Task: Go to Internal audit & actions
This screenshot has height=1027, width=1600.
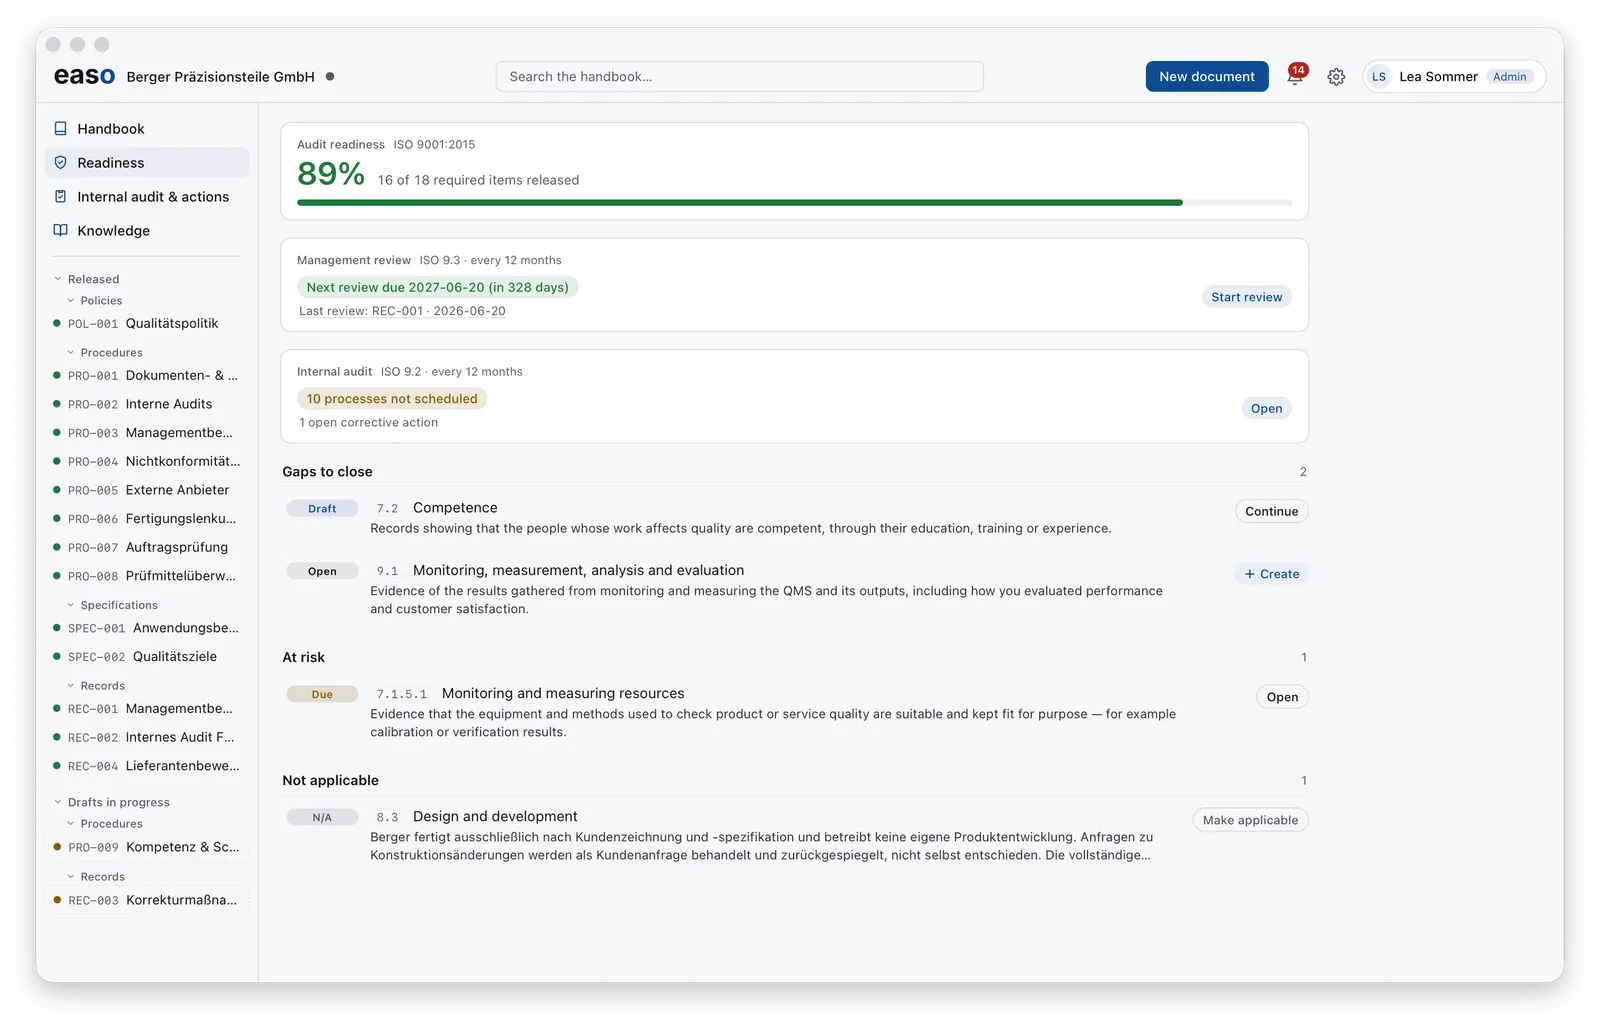Action: (147, 197)
